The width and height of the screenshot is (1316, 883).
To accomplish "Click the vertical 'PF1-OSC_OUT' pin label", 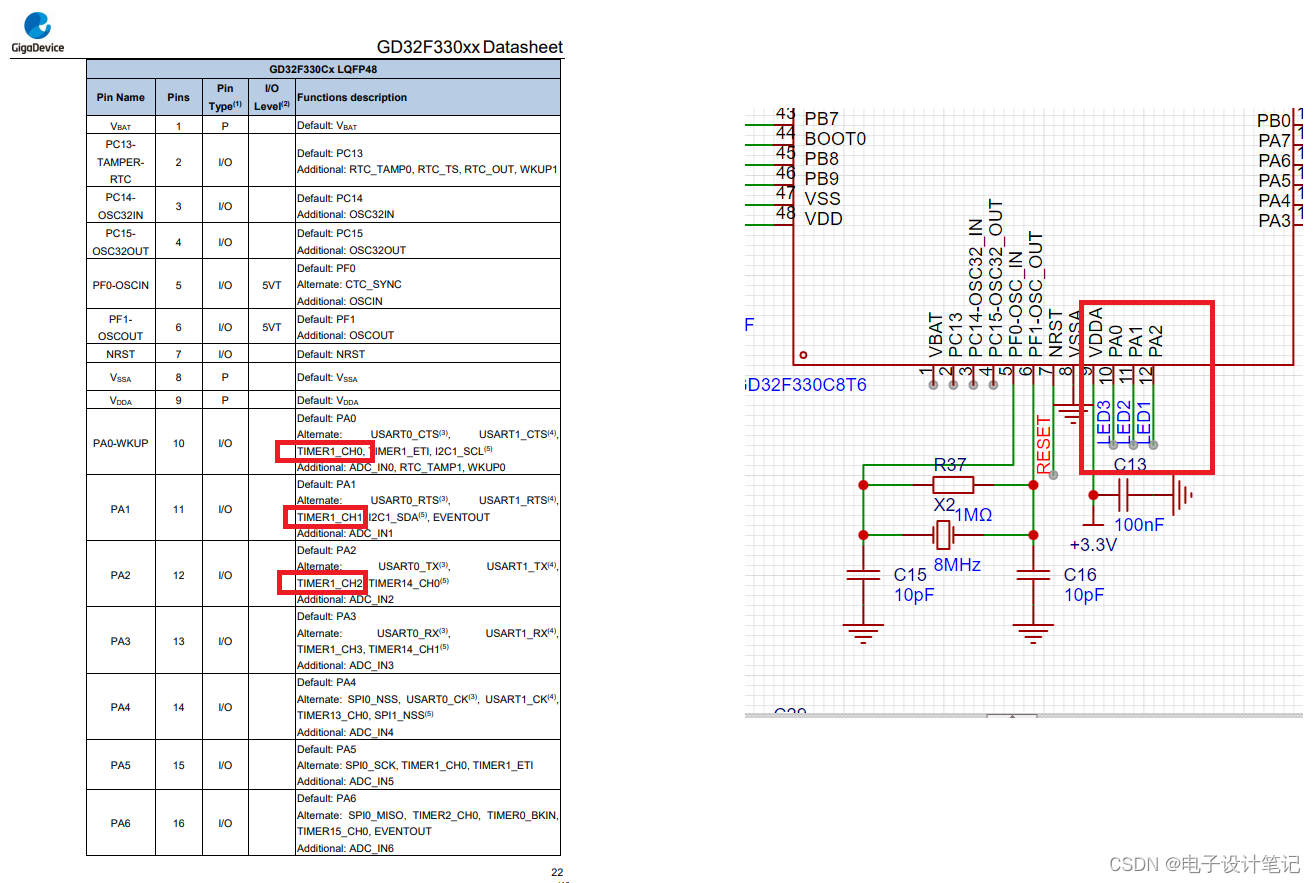I will point(1035,295).
